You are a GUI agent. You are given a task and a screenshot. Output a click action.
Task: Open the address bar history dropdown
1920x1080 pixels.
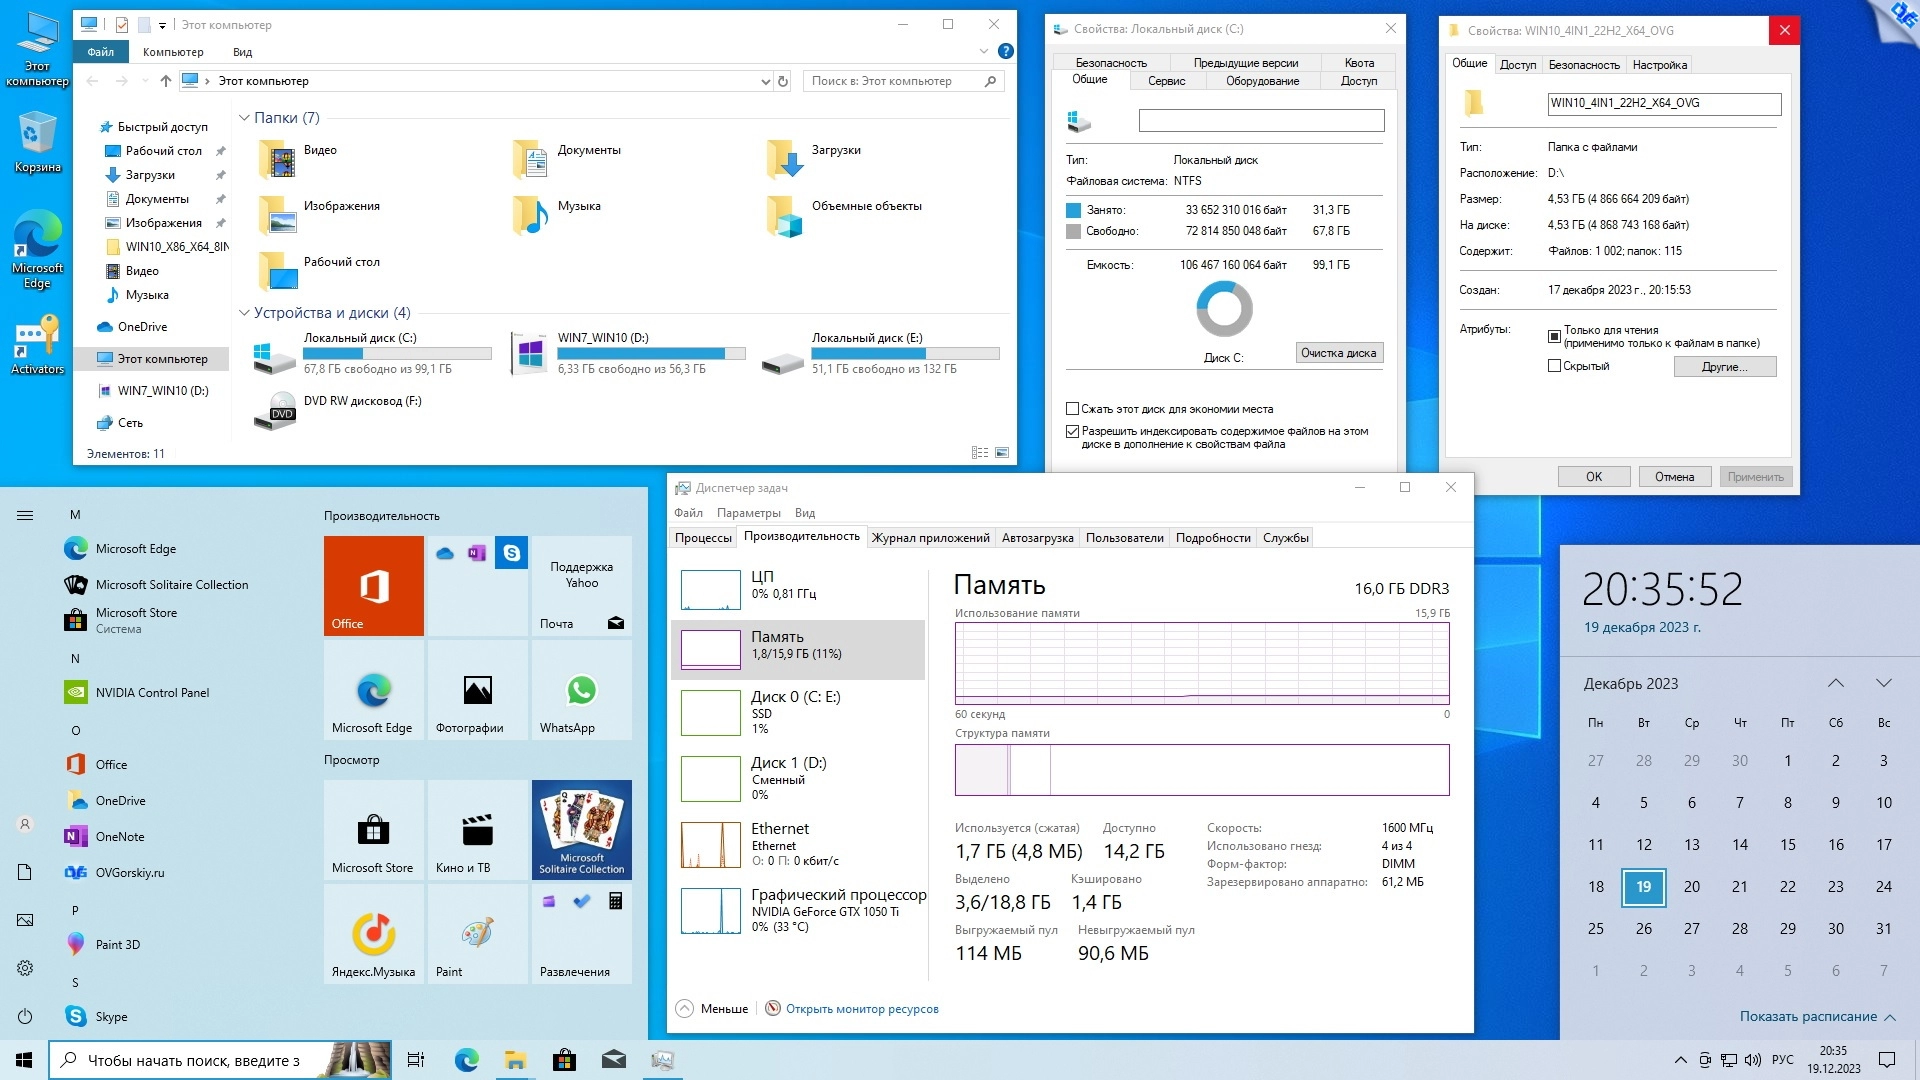pyautogui.click(x=765, y=81)
